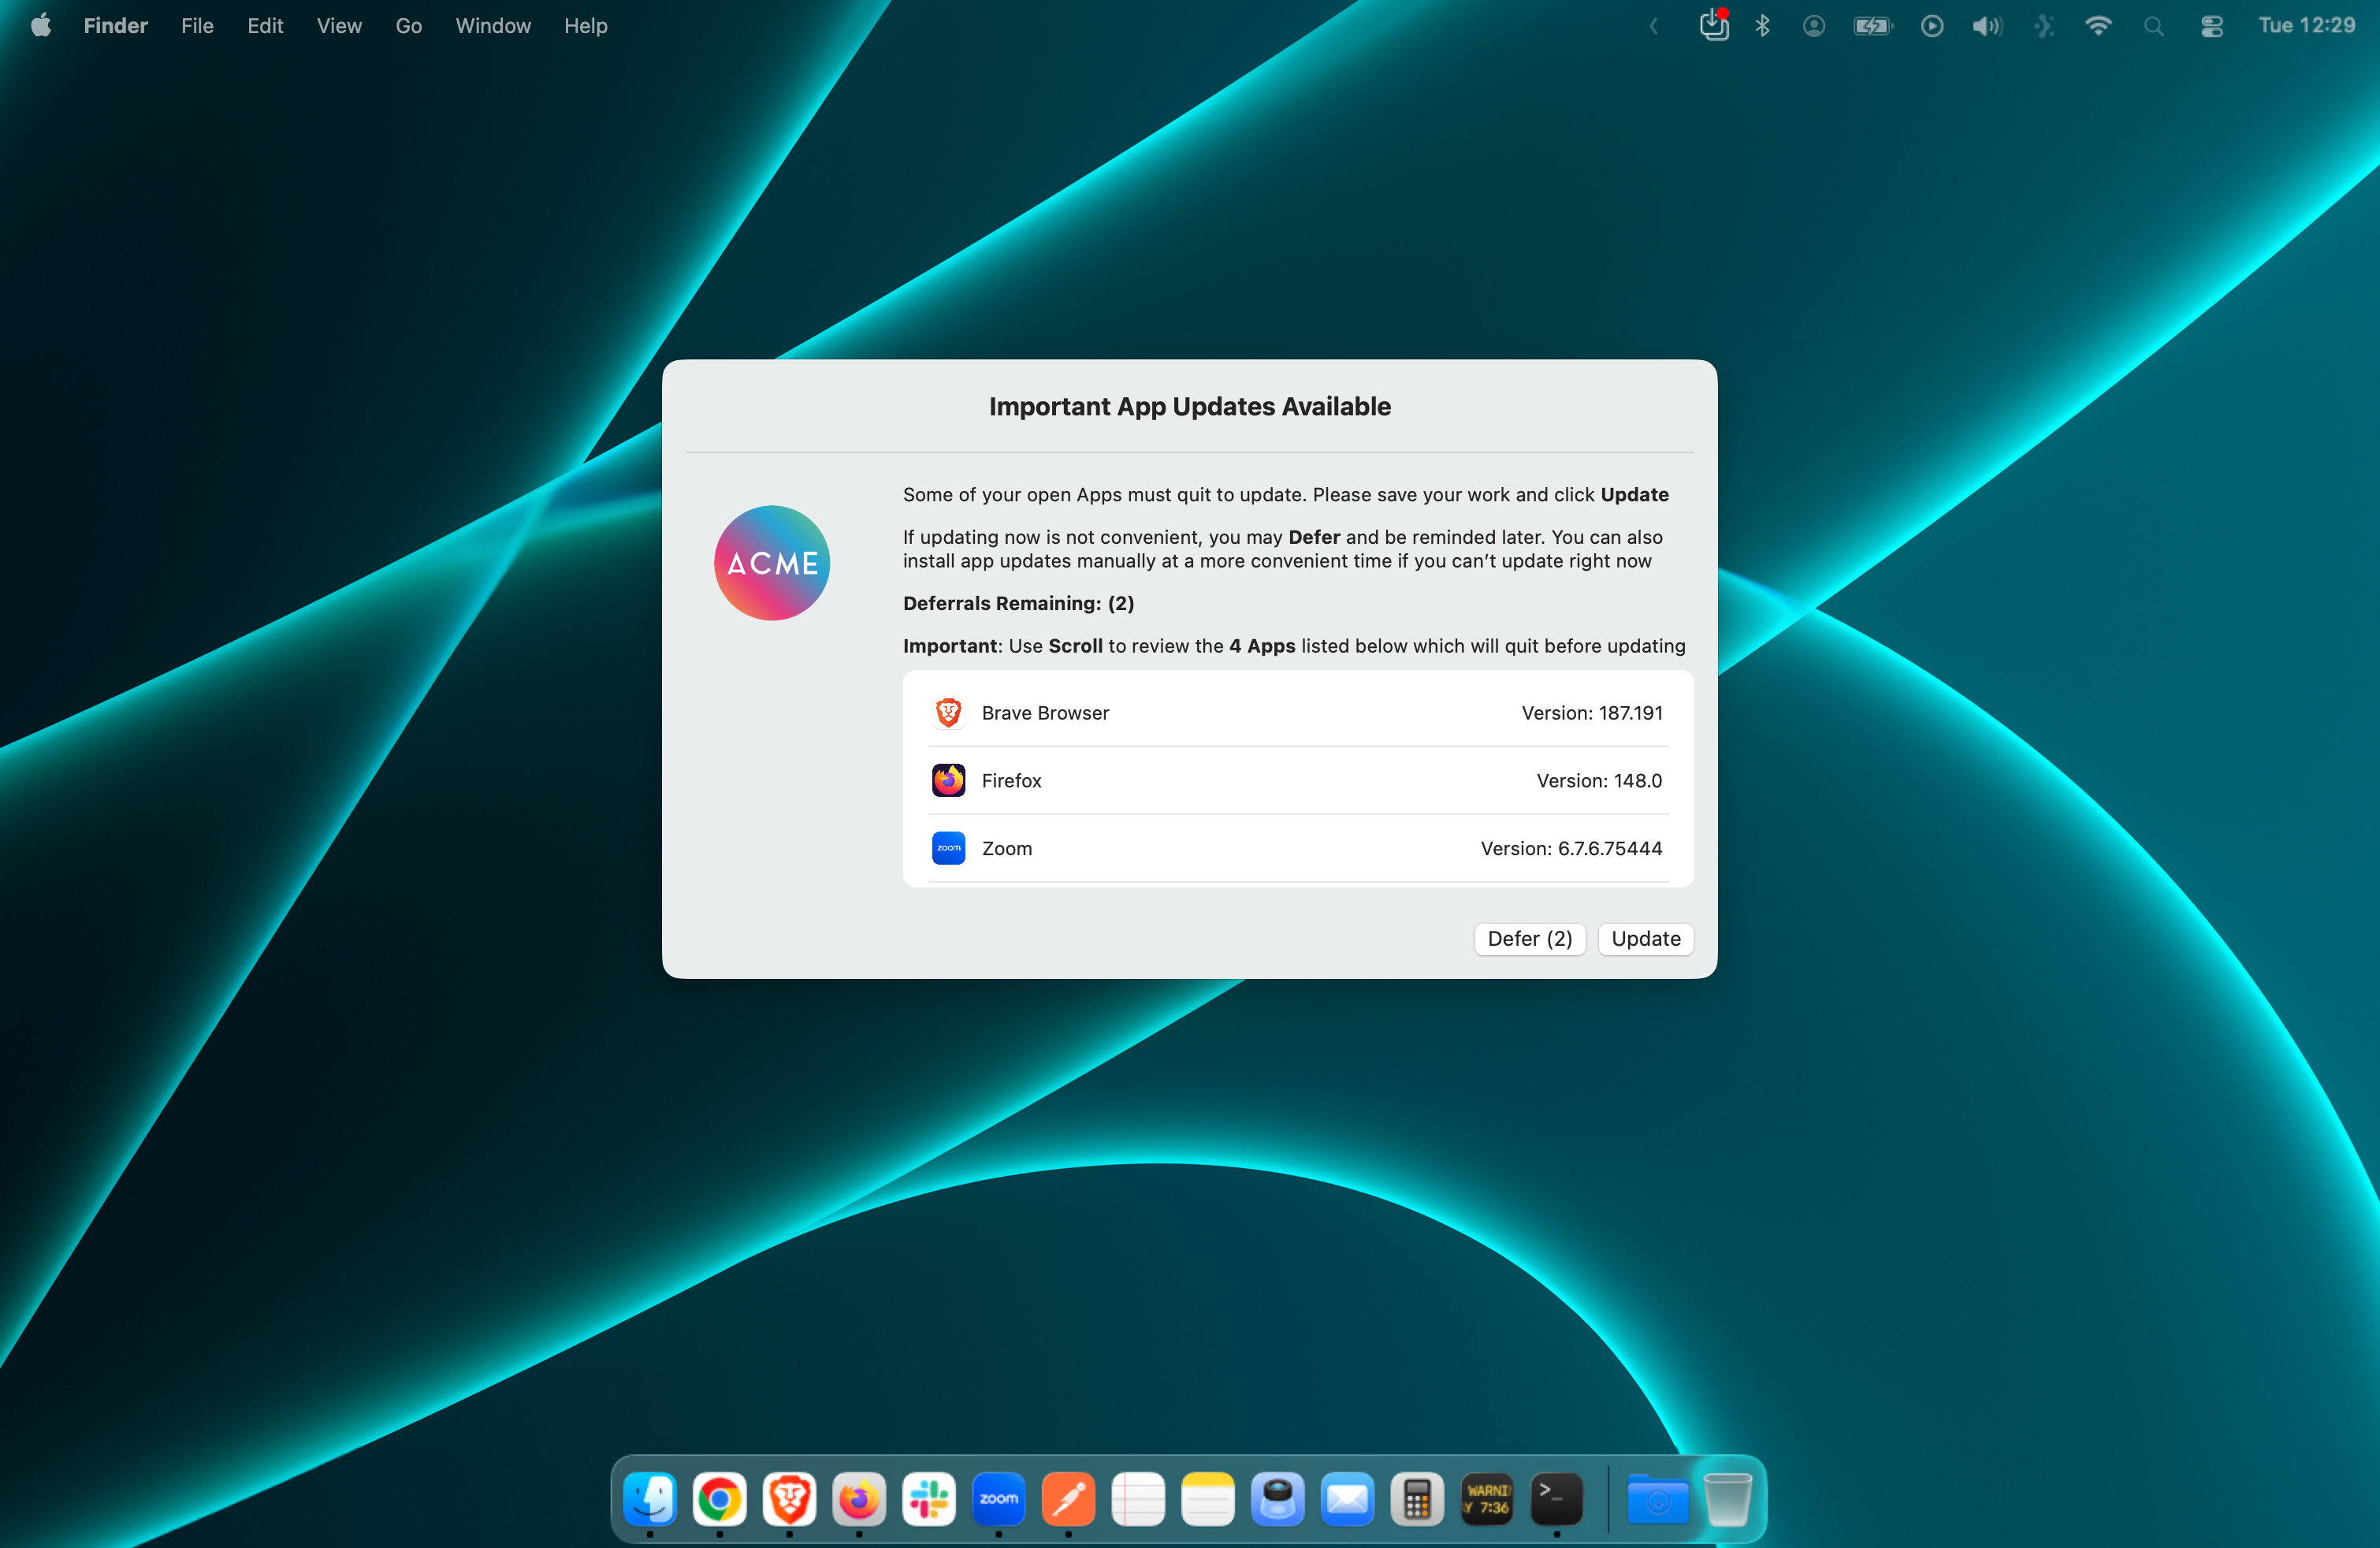Open Google Chrome from the Dock

tap(719, 1499)
